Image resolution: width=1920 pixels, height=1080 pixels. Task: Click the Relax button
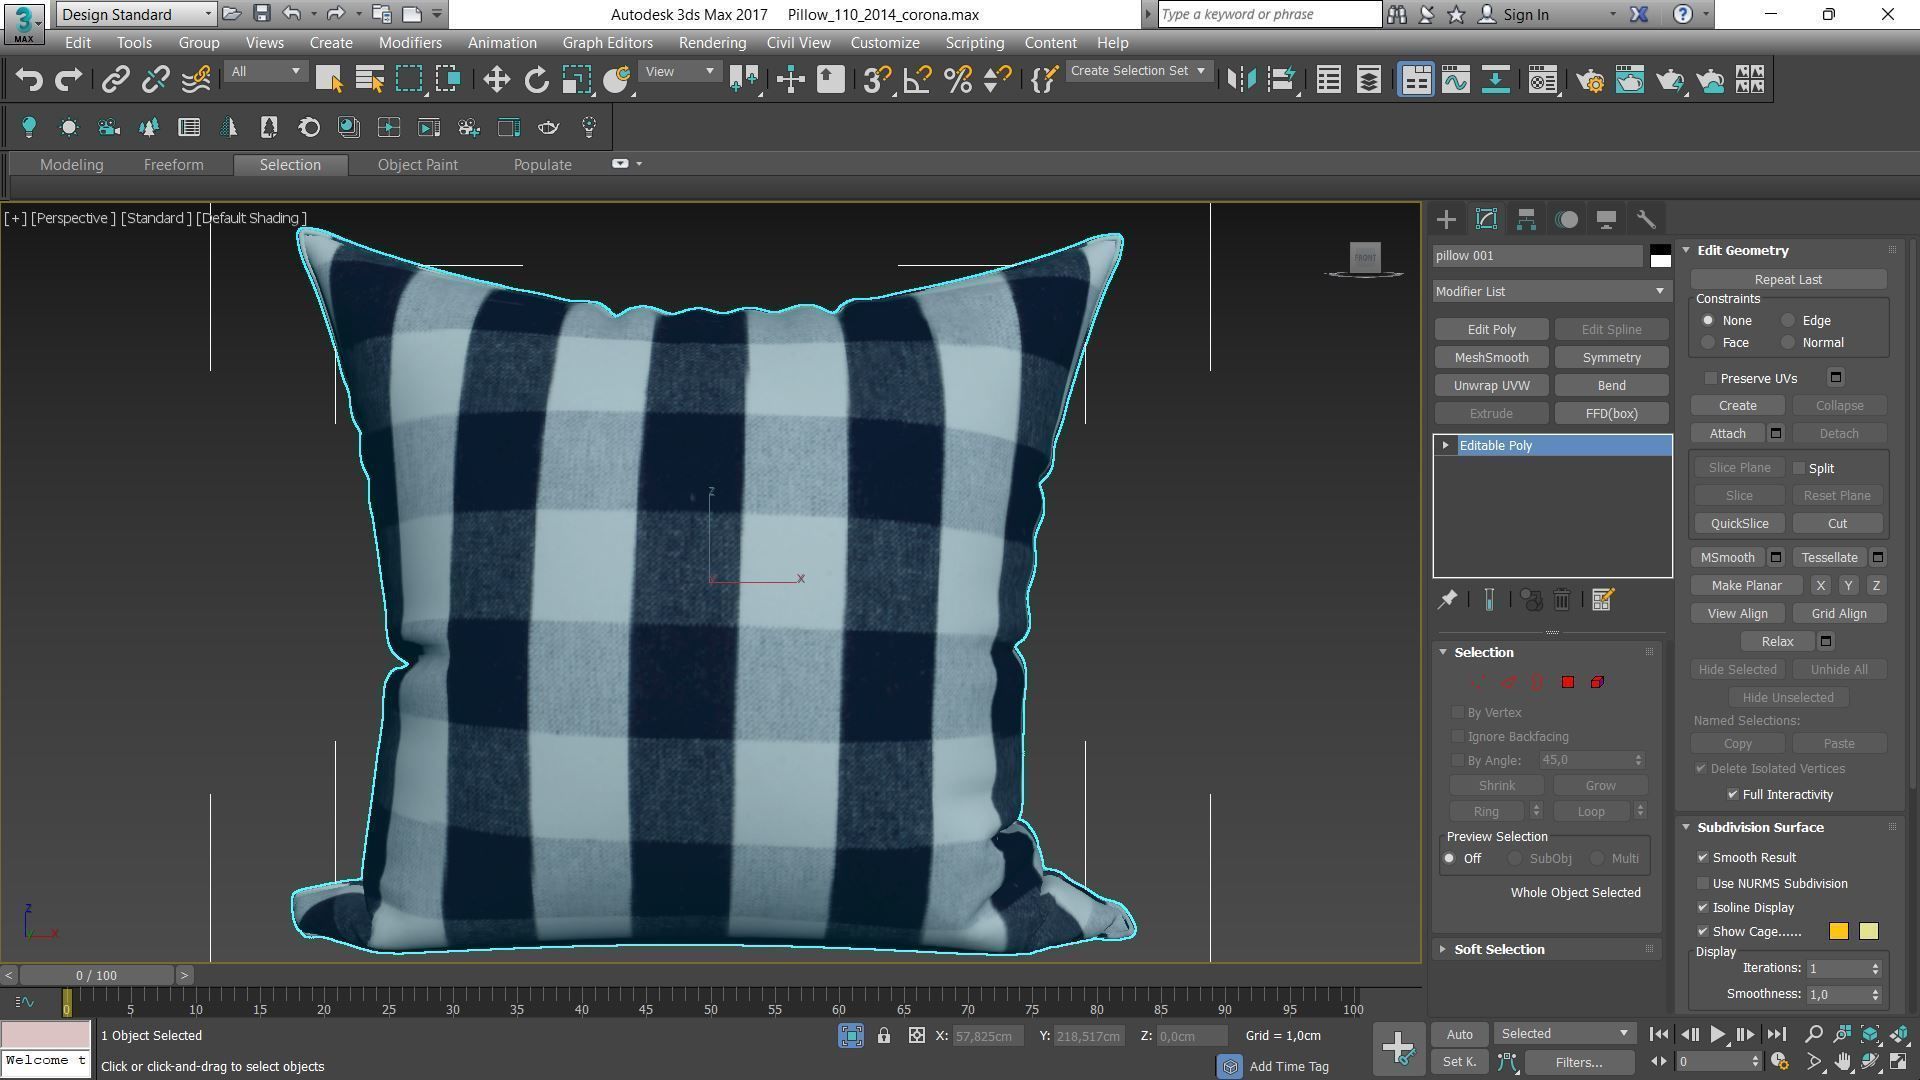1777,642
